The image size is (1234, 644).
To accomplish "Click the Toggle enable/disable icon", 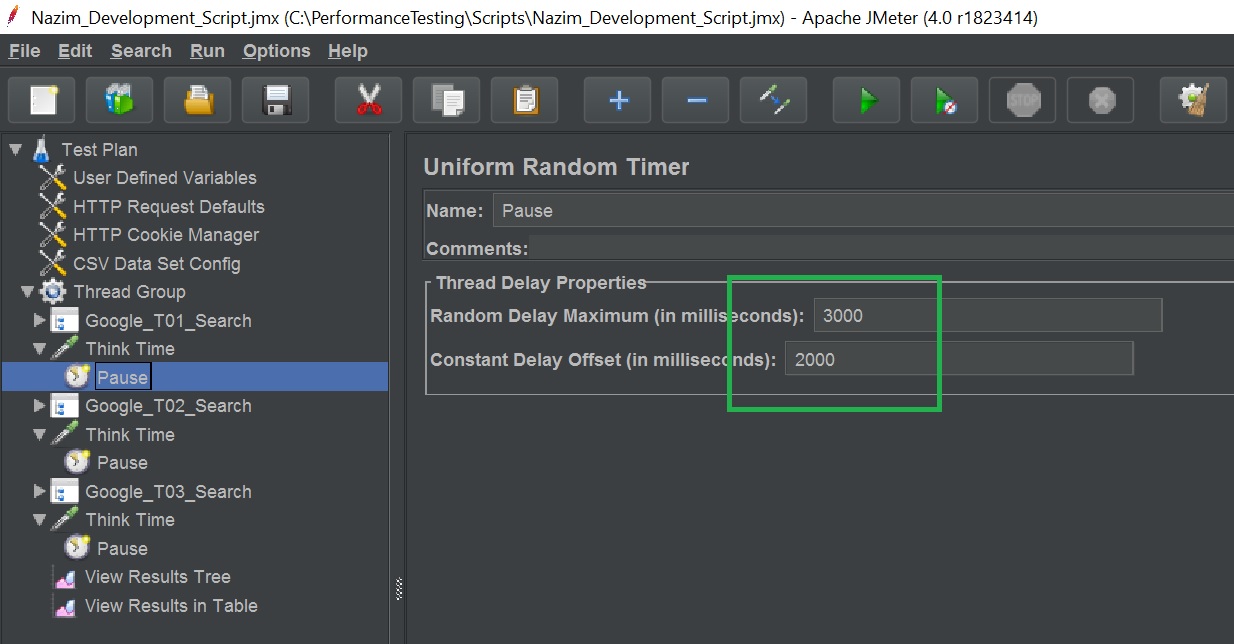I will pos(774,100).
